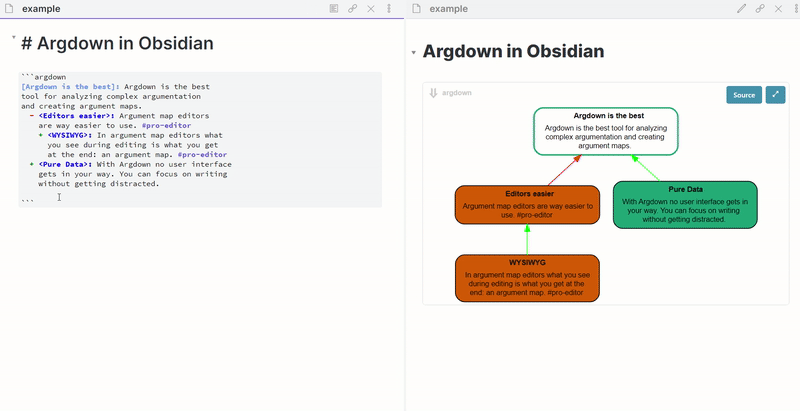Viewport: 800px width, 411px height.
Task: Collapse the heading in editor pane
Action: 14,37
